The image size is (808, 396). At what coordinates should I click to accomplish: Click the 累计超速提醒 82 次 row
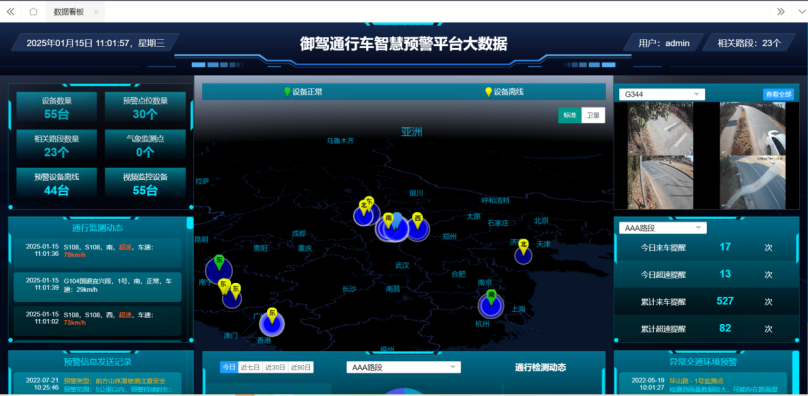click(x=706, y=328)
